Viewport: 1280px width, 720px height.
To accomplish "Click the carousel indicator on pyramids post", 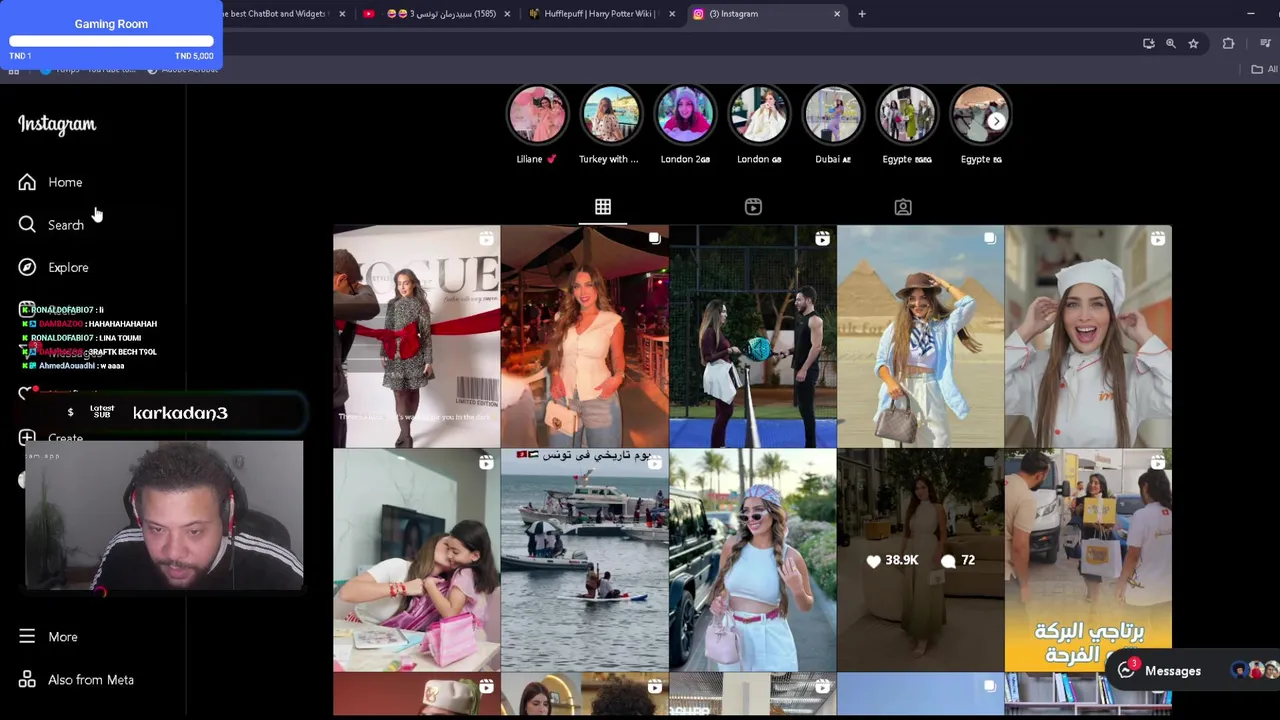I will pos(990,239).
